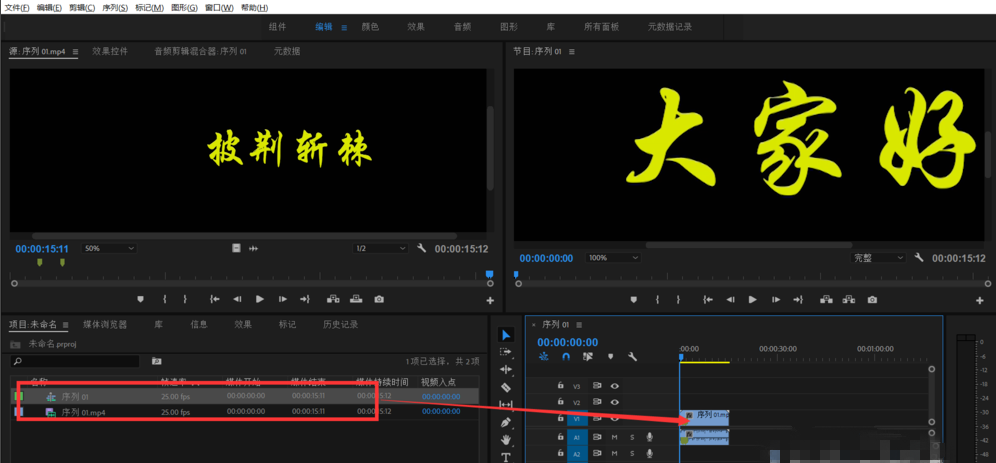Click Add Marker in Source monitor
This screenshot has width=996, height=463.
pyautogui.click(x=140, y=299)
